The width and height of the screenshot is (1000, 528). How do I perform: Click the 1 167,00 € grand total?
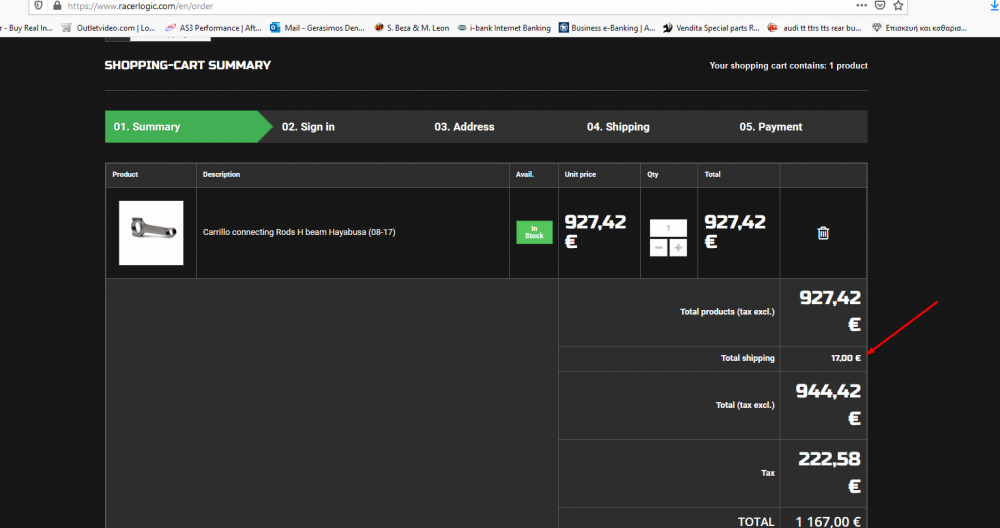(x=828, y=521)
